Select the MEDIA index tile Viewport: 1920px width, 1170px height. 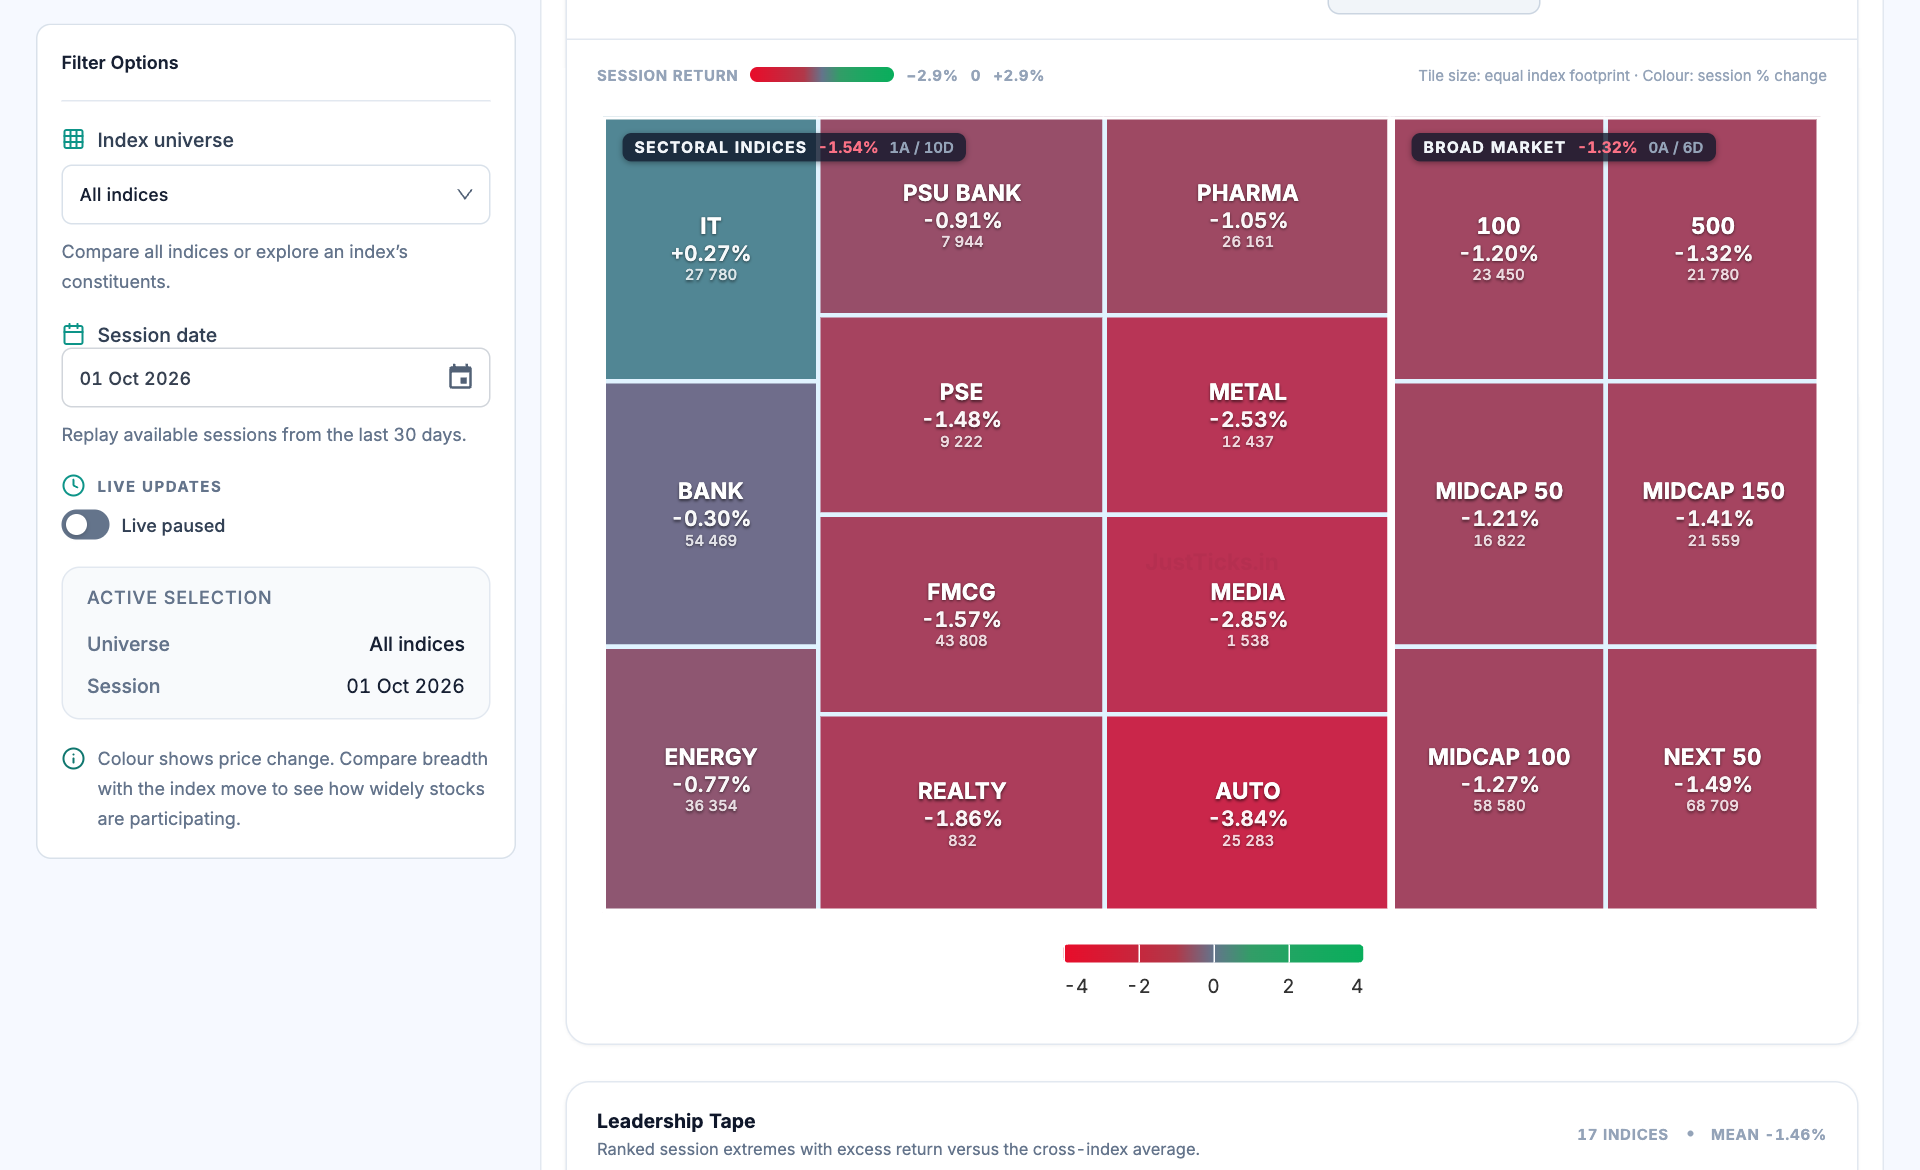[1247, 614]
